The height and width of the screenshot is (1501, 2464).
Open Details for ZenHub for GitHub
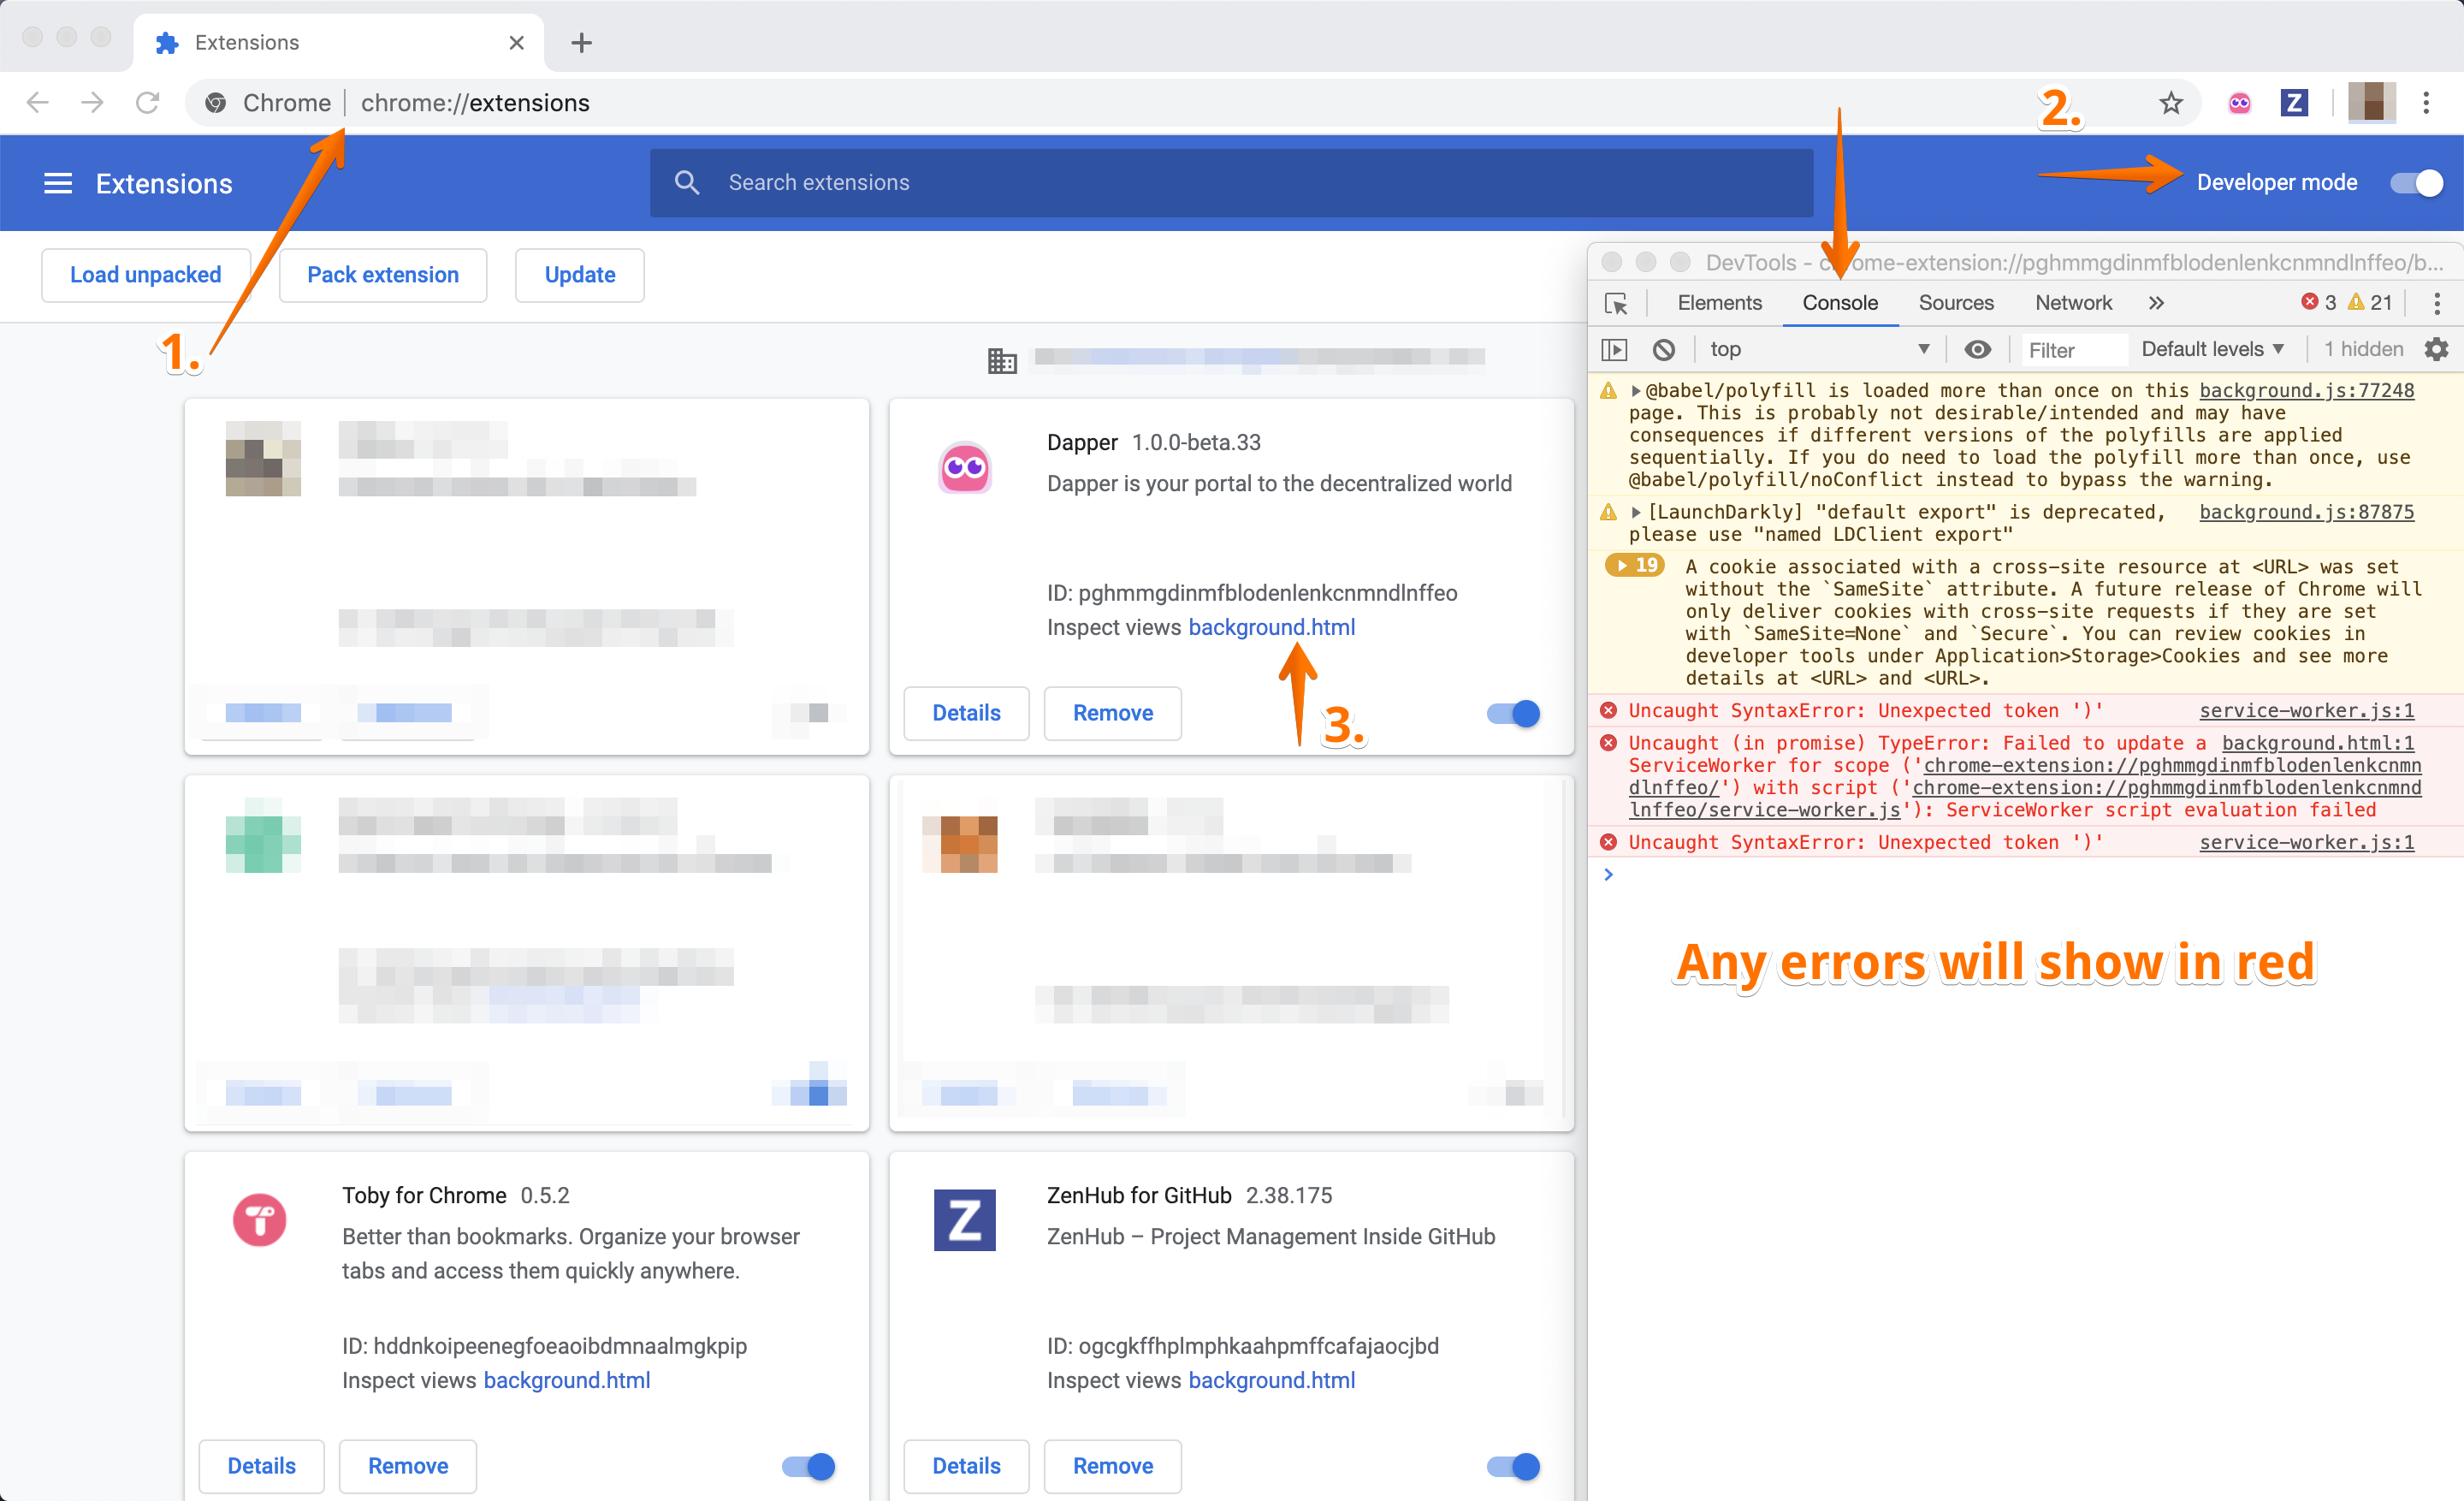point(966,1466)
